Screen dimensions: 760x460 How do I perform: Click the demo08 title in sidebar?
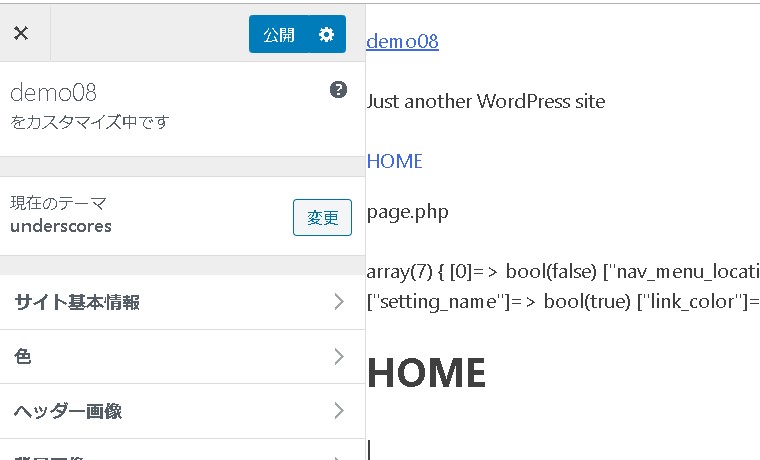53,93
